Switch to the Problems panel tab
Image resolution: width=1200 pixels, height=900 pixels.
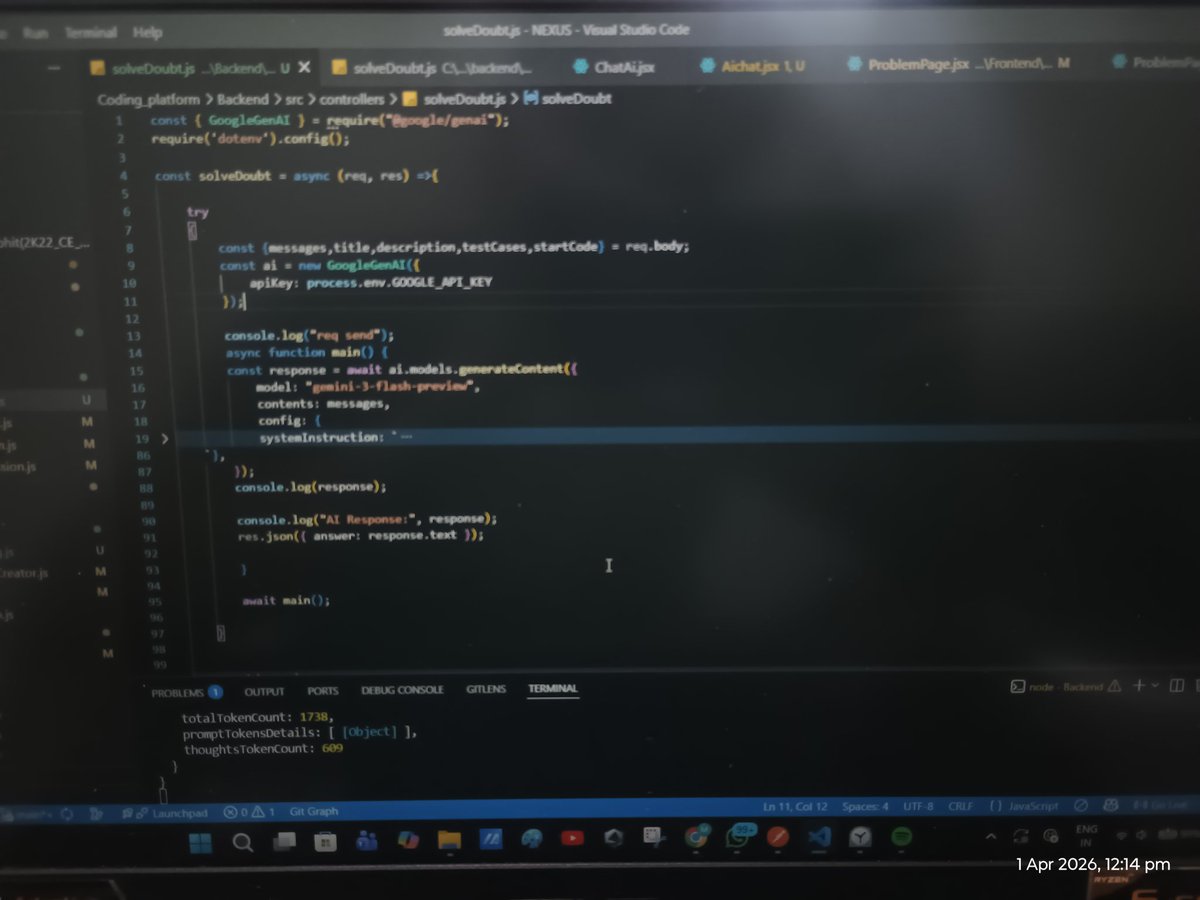[x=187, y=690]
